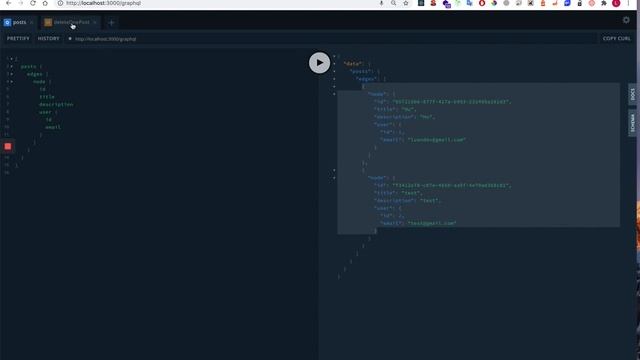The image size is (640, 360).
Task: Click COPY CURL button
Action: (616, 38)
